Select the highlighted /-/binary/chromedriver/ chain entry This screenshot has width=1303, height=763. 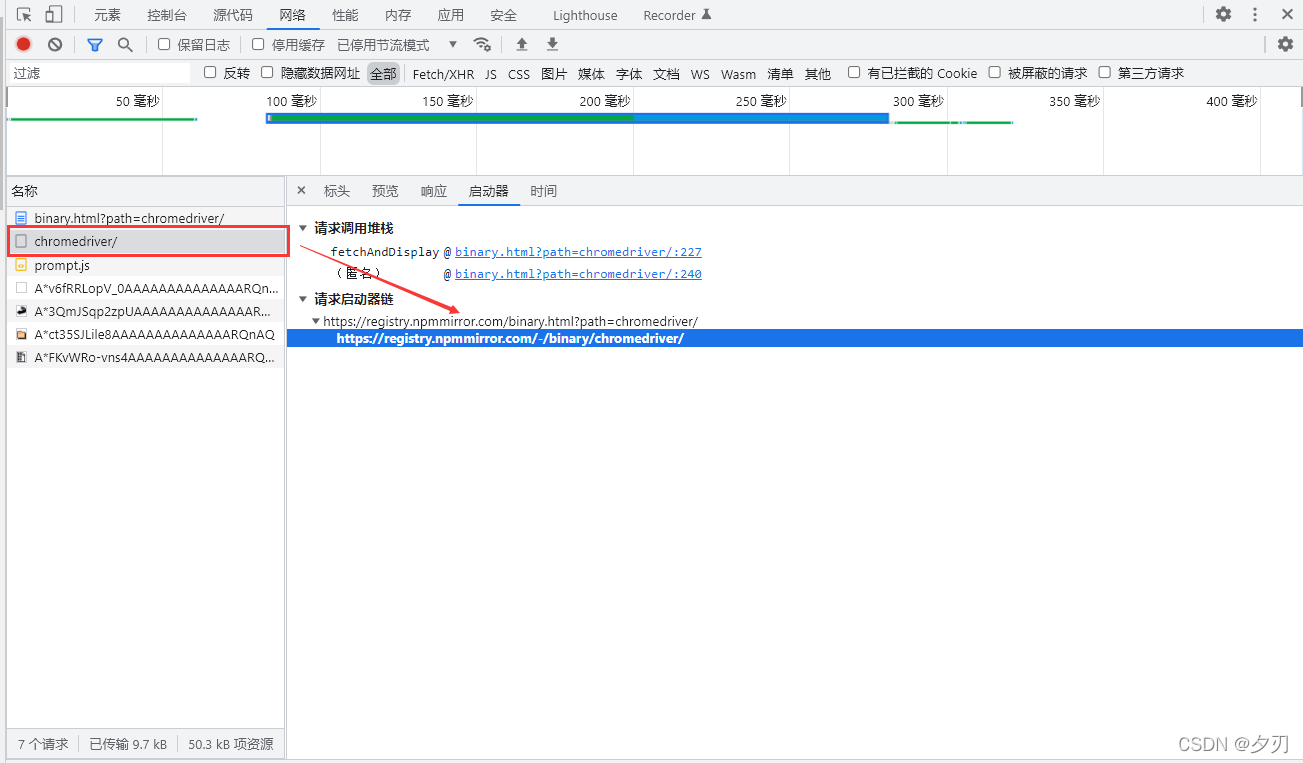(795, 338)
